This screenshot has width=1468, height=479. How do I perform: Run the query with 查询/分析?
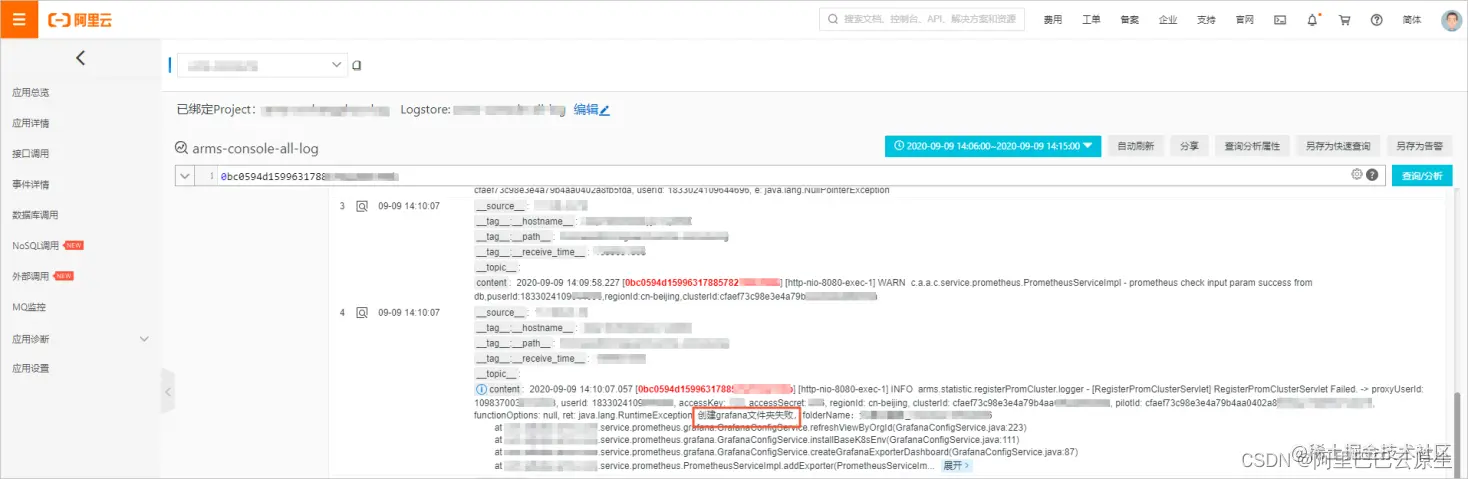(1422, 176)
